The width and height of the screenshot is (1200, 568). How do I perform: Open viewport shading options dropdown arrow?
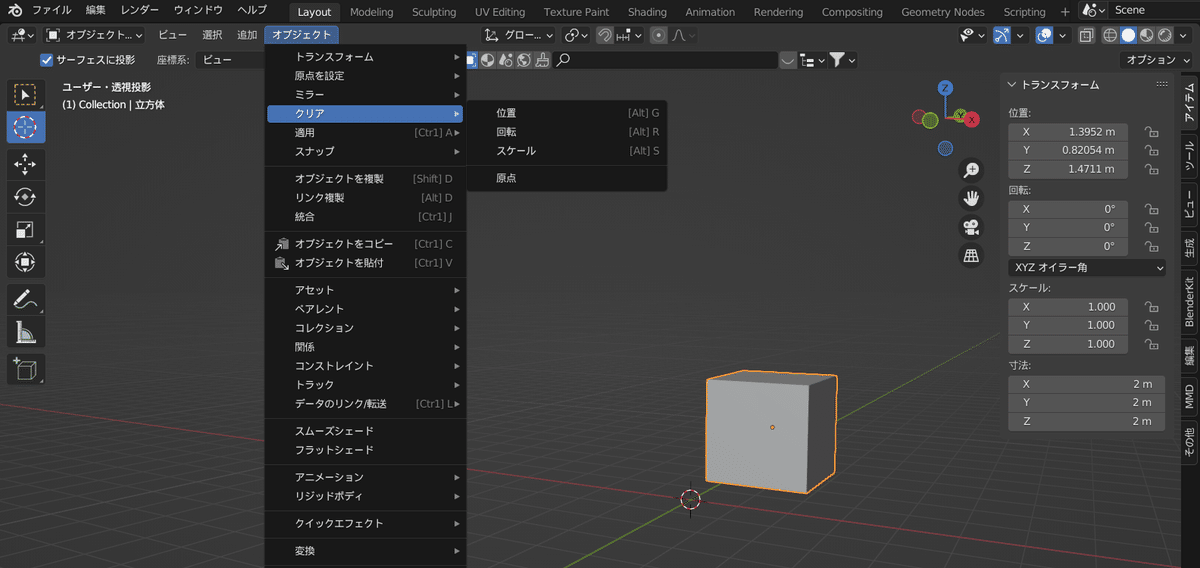pos(1185,35)
